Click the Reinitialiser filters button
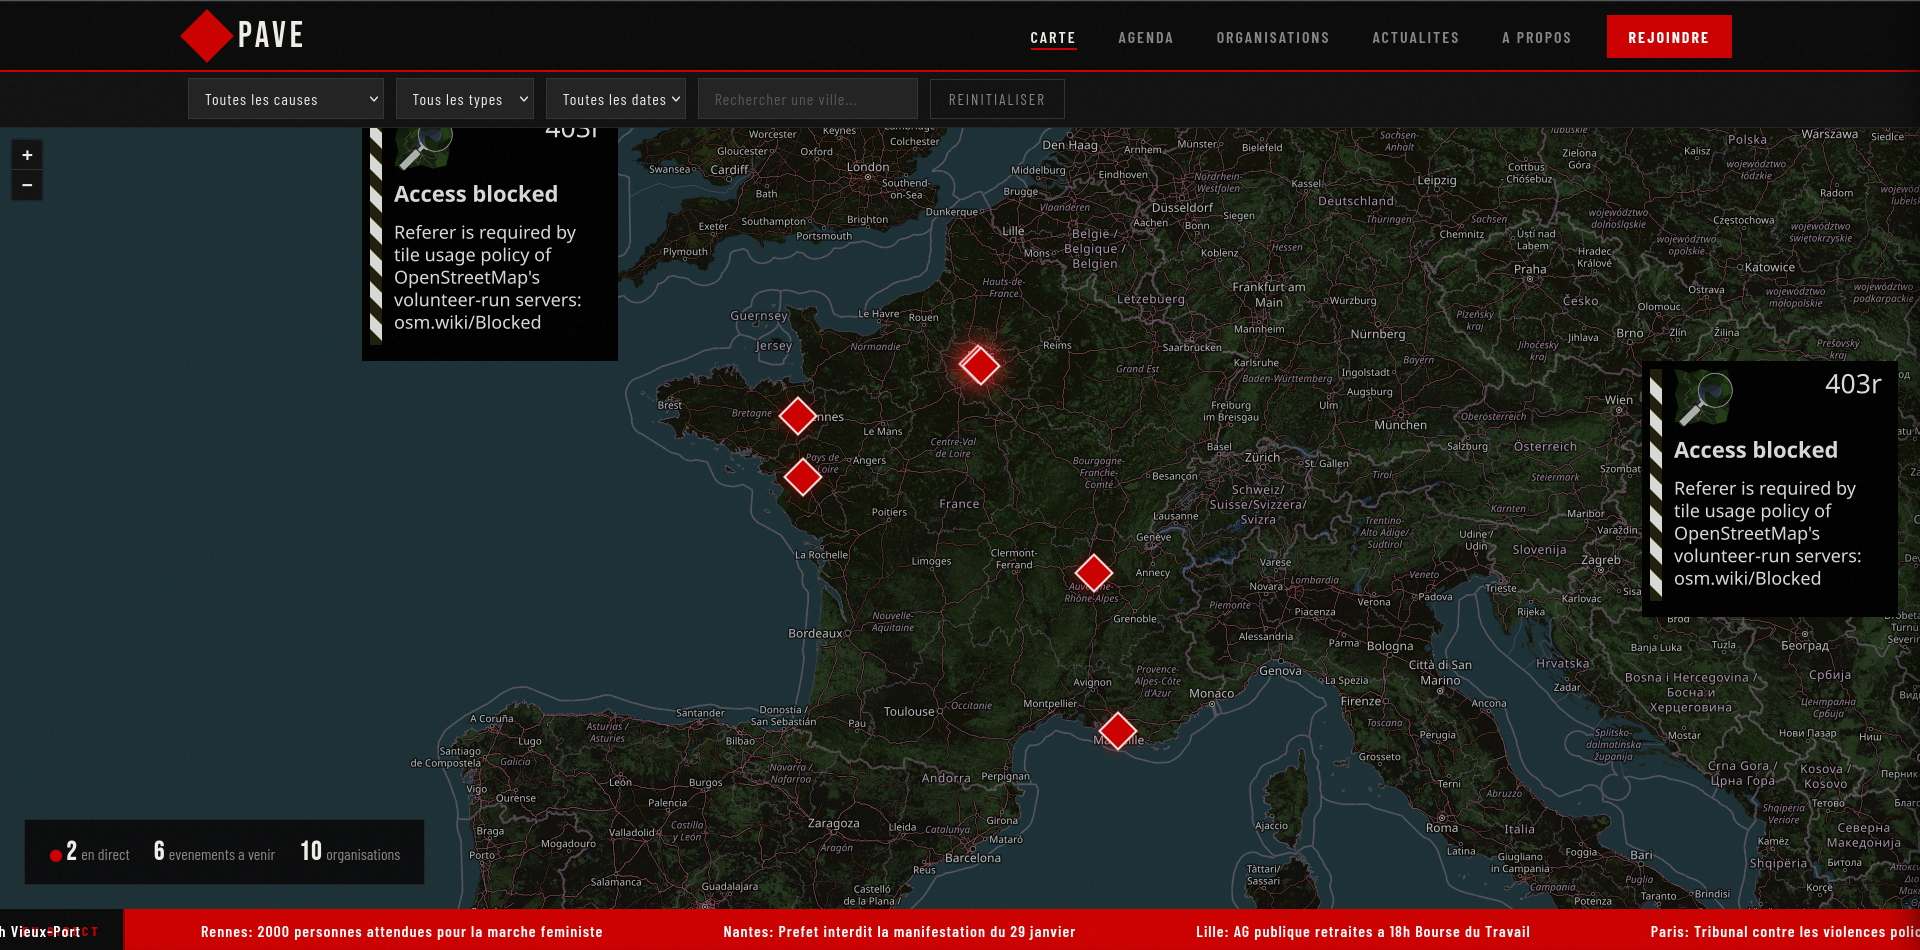The height and width of the screenshot is (950, 1920). tap(997, 99)
